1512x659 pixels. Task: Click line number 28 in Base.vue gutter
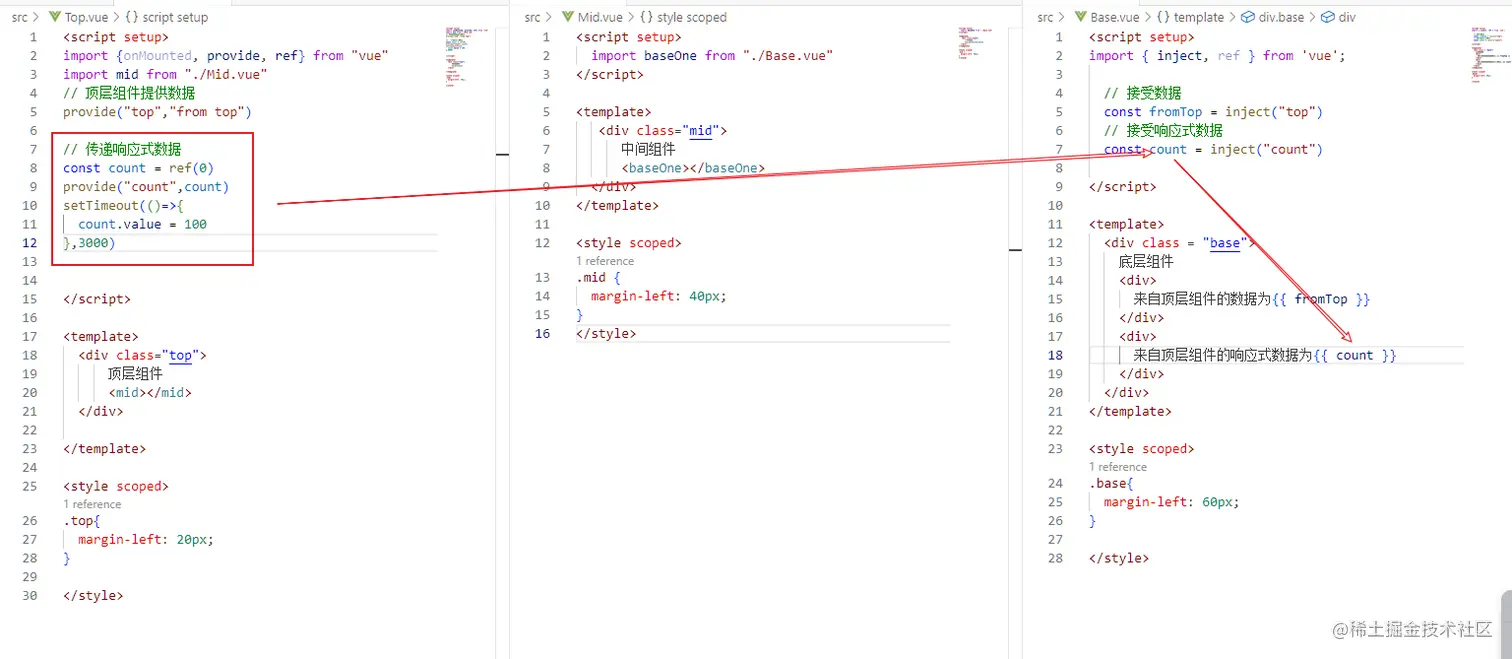click(x=1055, y=558)
